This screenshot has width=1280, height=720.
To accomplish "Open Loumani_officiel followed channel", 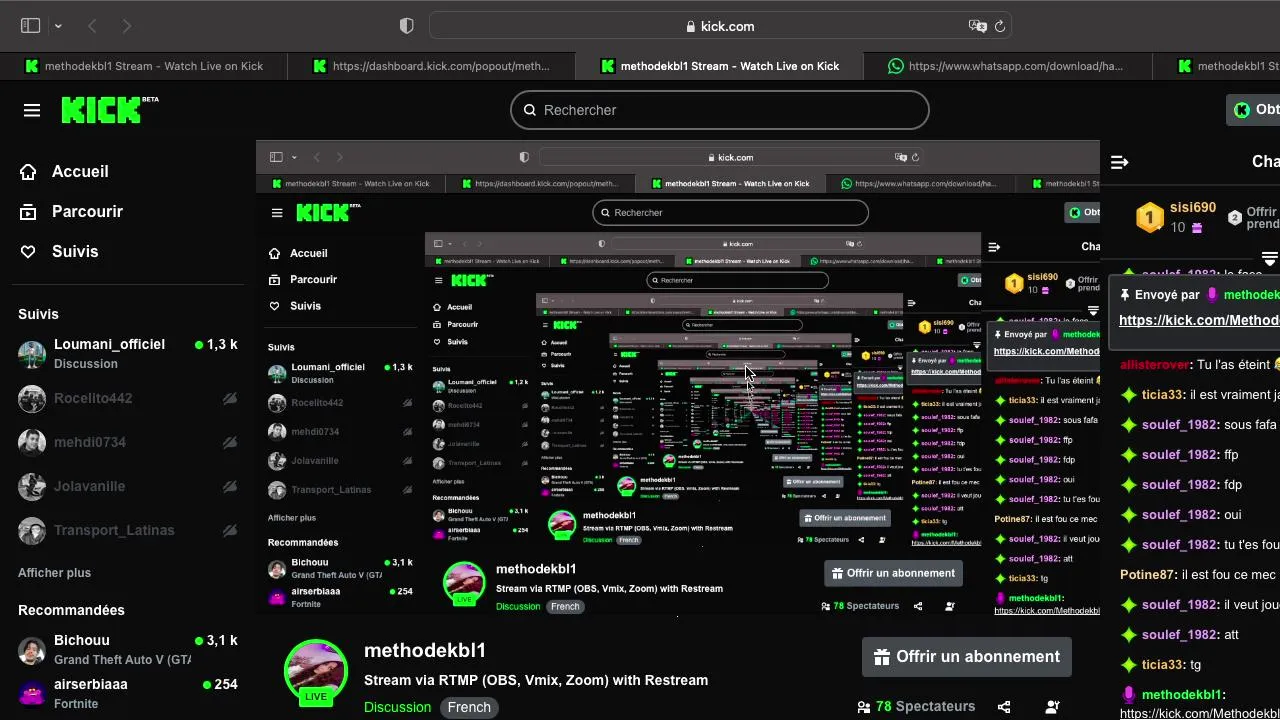I will 128,353.
